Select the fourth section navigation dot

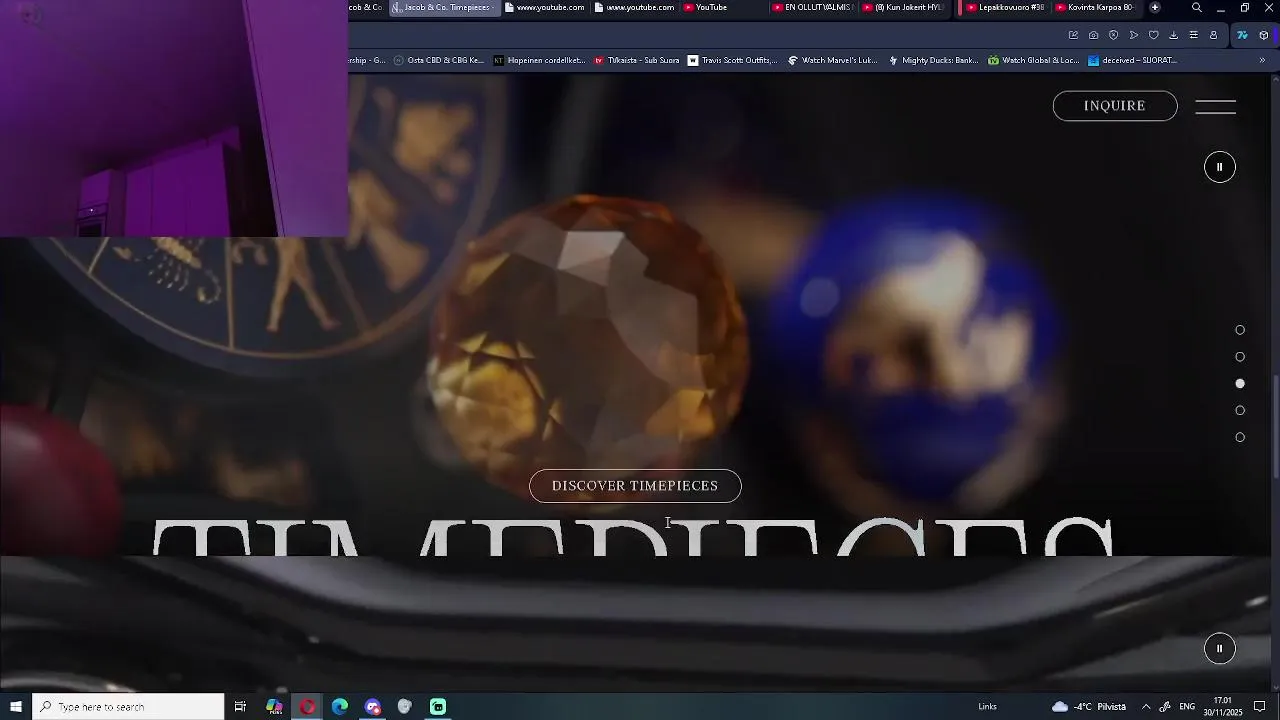(x=1240, y=411)
